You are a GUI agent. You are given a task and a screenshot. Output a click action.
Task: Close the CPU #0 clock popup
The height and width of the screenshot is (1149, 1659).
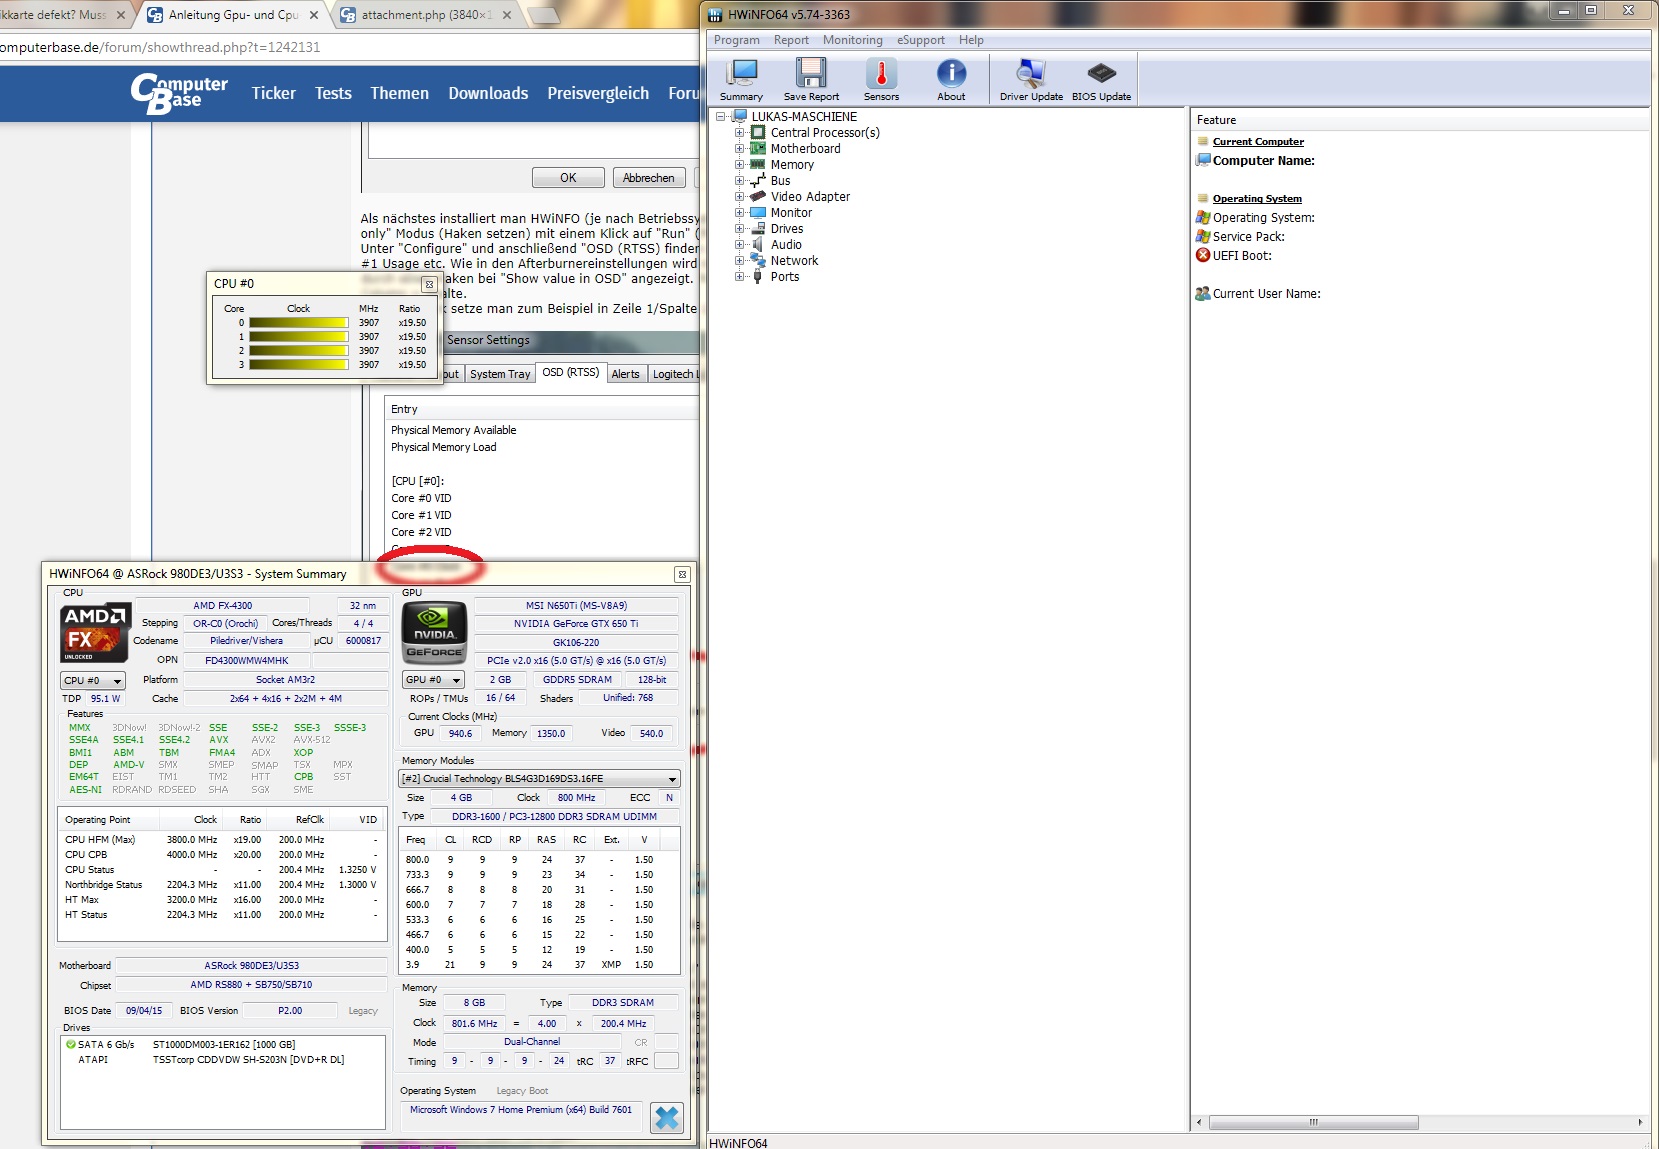click(429, 284)
